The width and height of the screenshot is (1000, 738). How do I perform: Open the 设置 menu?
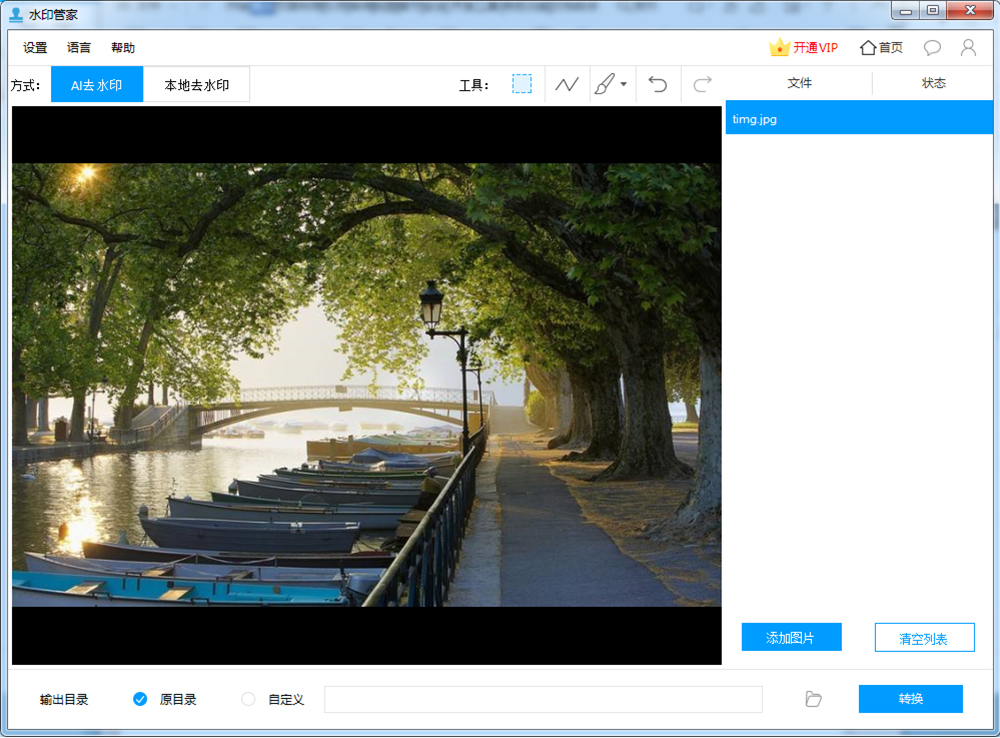click(35, 48)
